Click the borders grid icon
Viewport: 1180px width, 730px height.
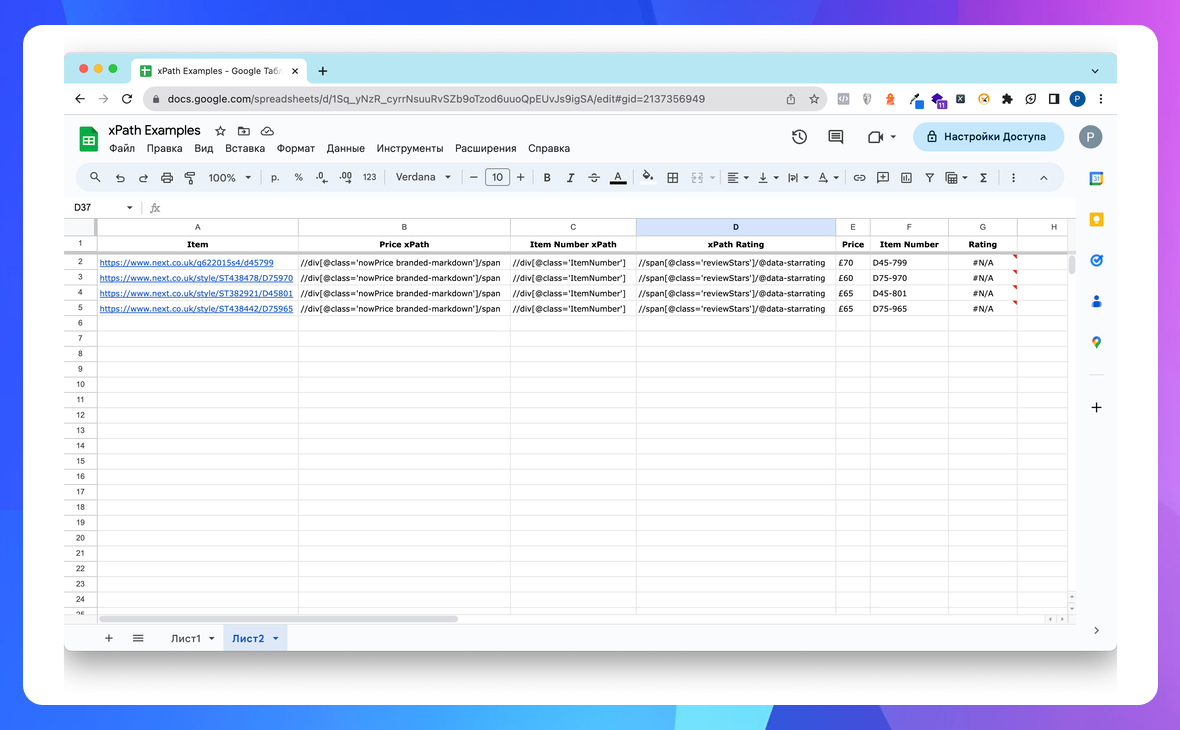[x=673, y=178]
